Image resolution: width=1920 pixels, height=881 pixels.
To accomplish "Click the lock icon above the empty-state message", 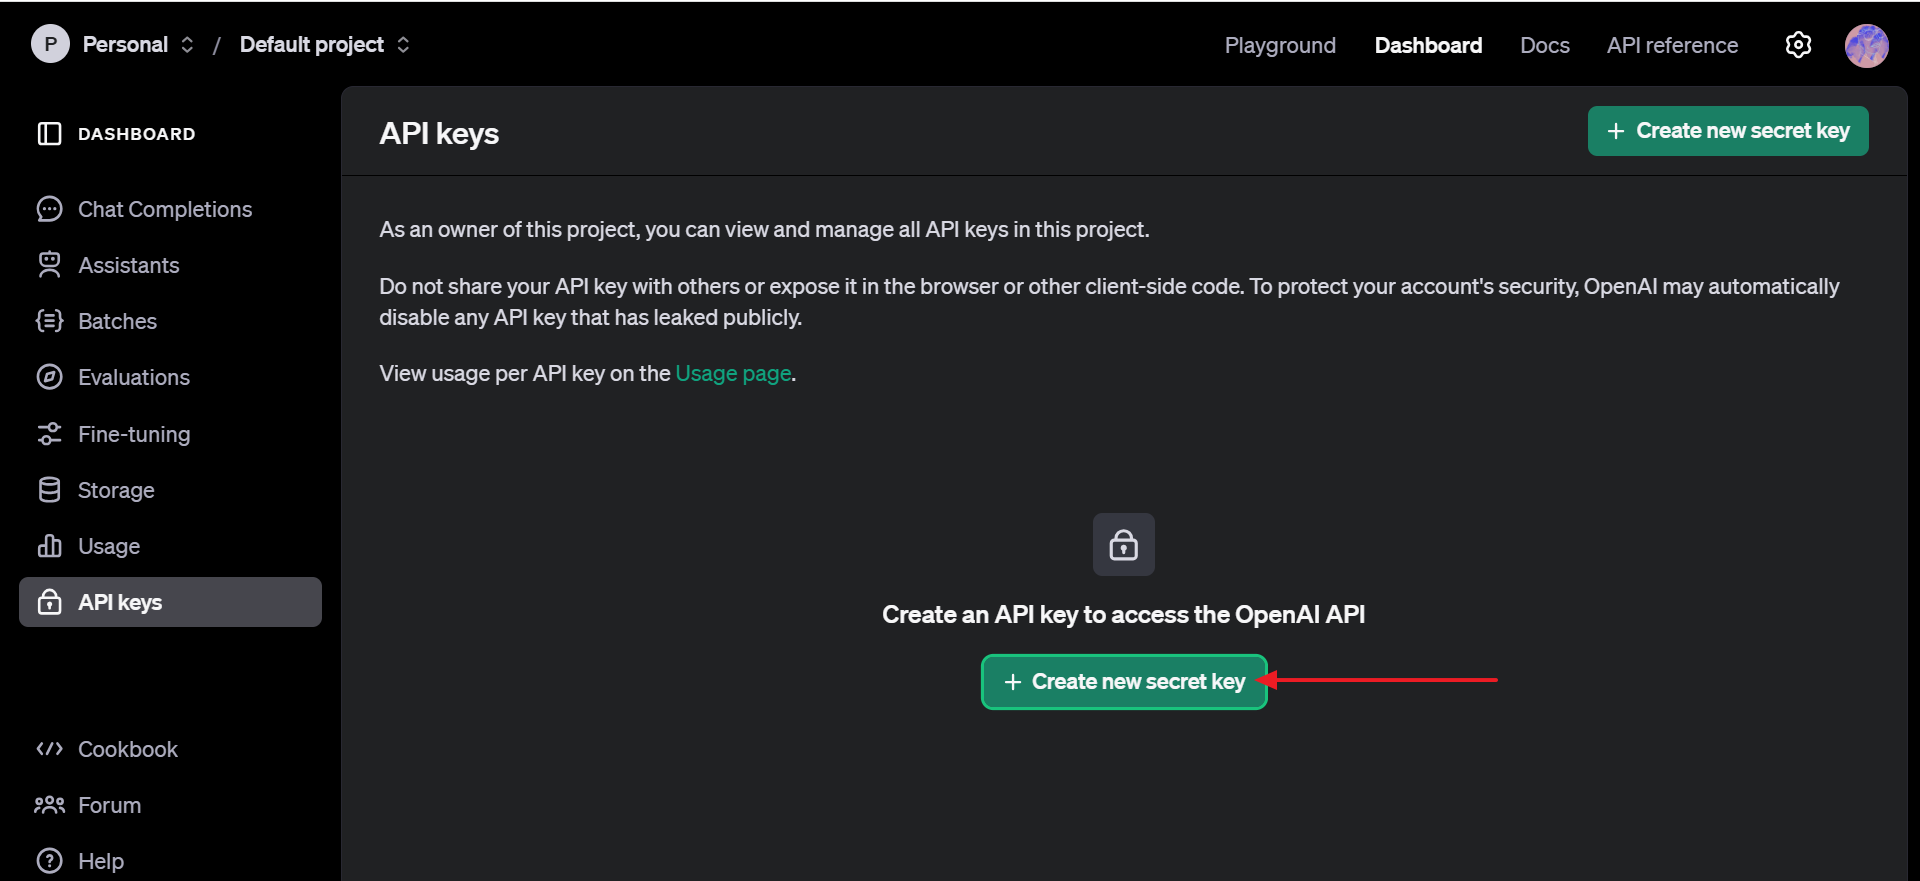I will point(1124,545).
